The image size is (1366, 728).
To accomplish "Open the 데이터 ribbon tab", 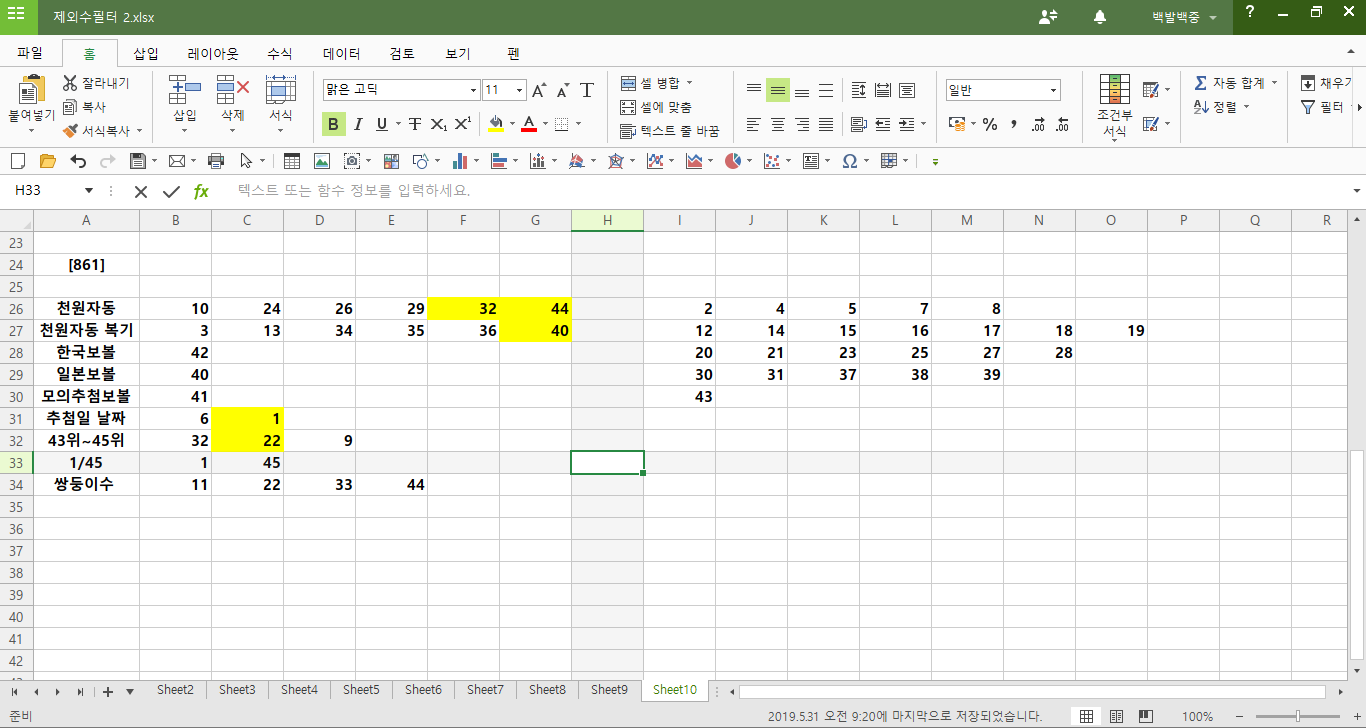I will click(341, 54).
